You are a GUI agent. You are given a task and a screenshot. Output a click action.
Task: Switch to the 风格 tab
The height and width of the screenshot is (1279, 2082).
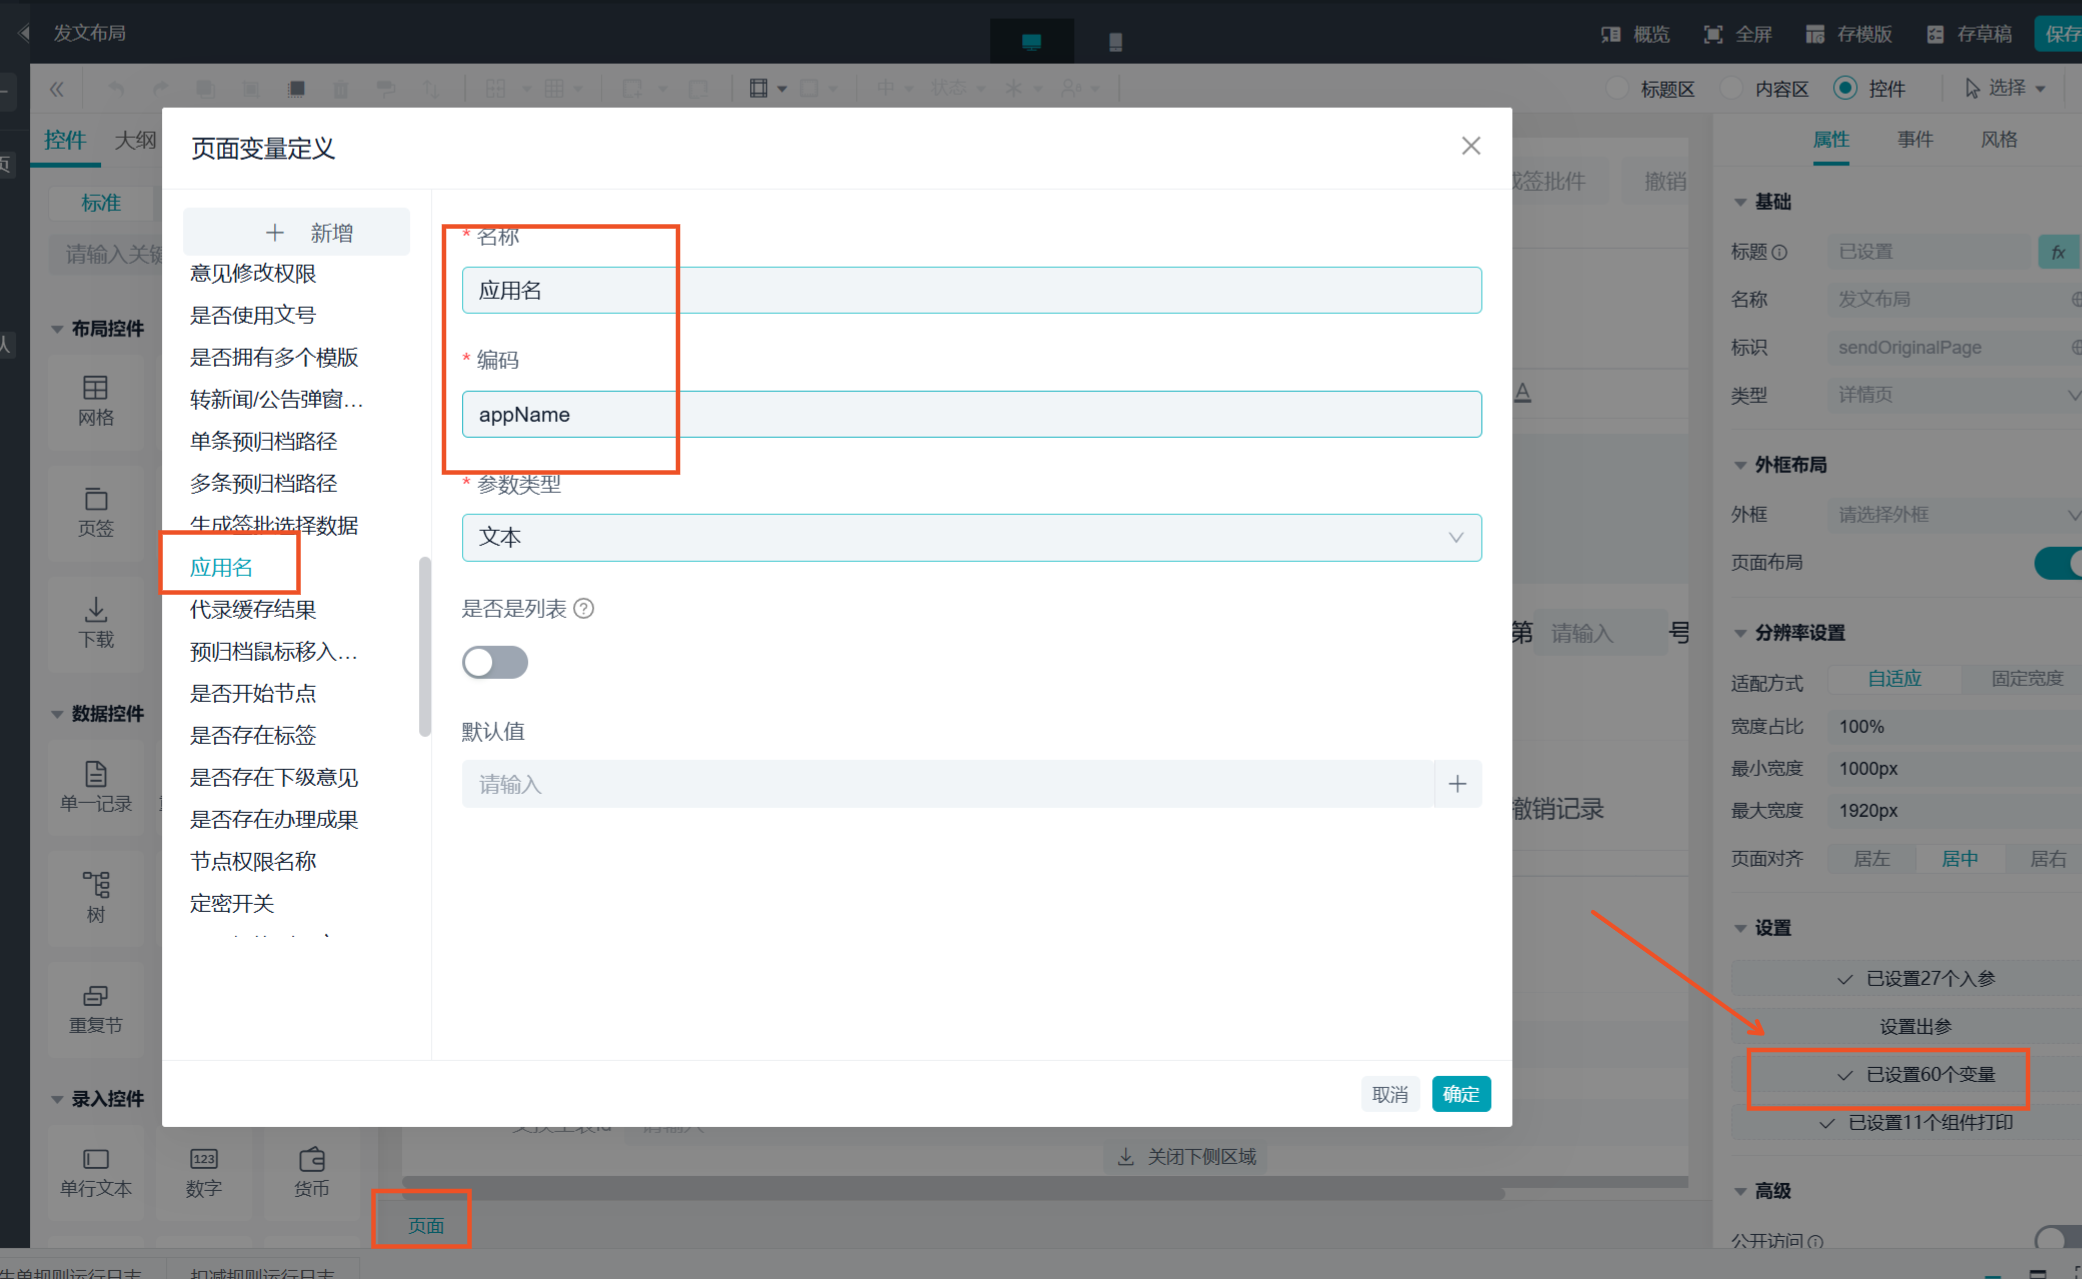click(1999, 140)
